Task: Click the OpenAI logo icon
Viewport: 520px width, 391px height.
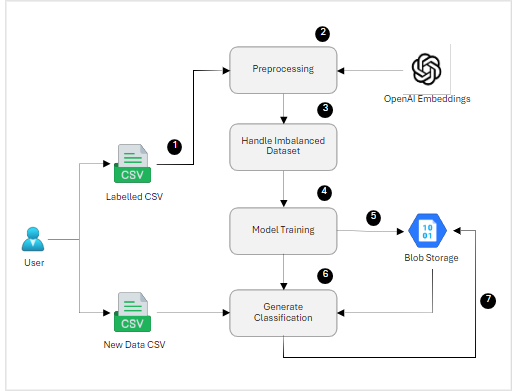Action: [426, 69]
